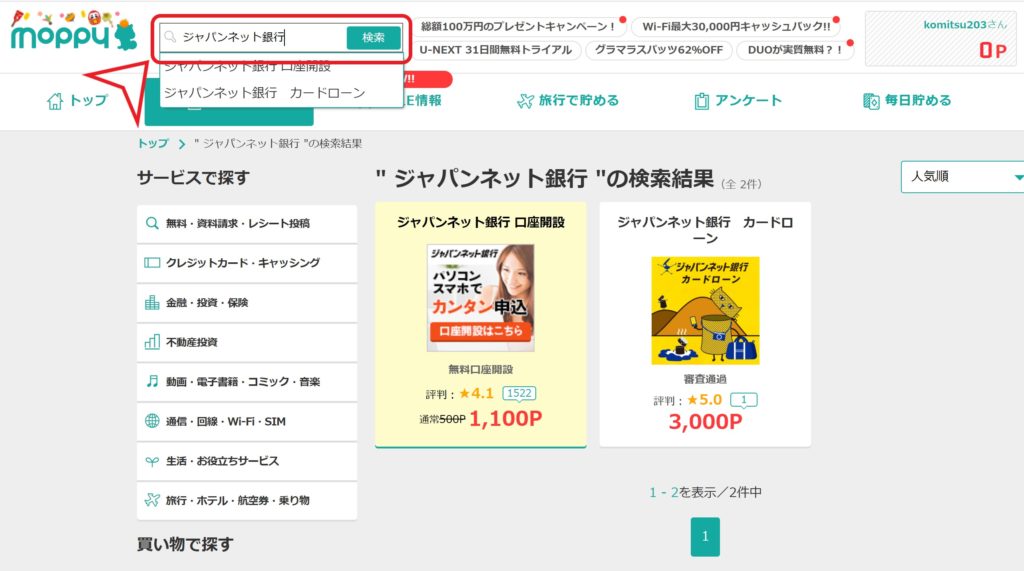Click the 3,000P reward text

click(705, 421)
